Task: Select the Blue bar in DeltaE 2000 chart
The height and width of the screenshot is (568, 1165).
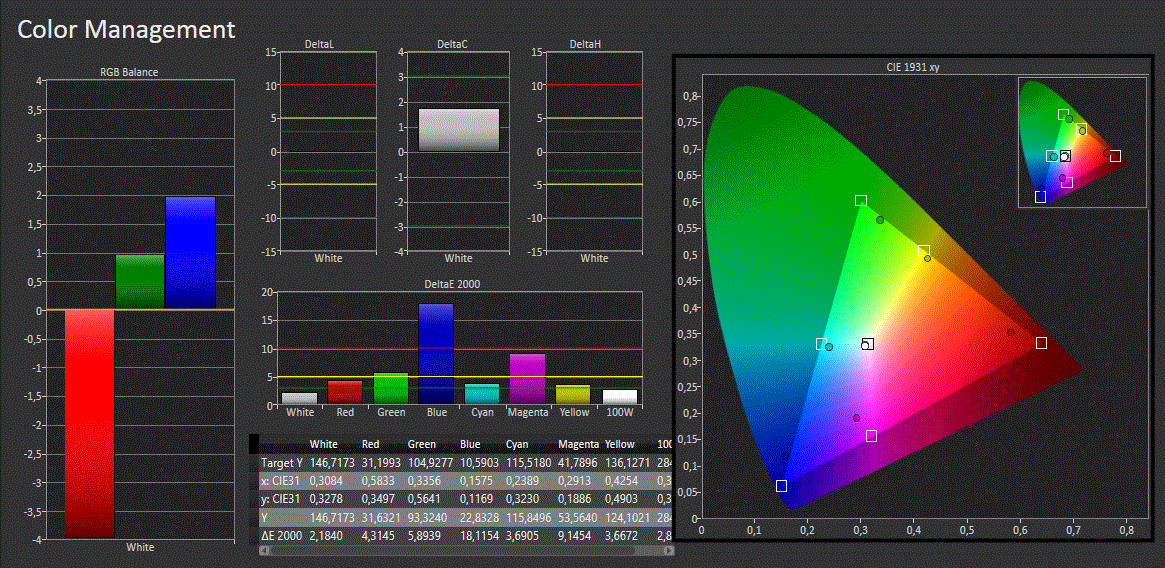Action: point(435,354)
